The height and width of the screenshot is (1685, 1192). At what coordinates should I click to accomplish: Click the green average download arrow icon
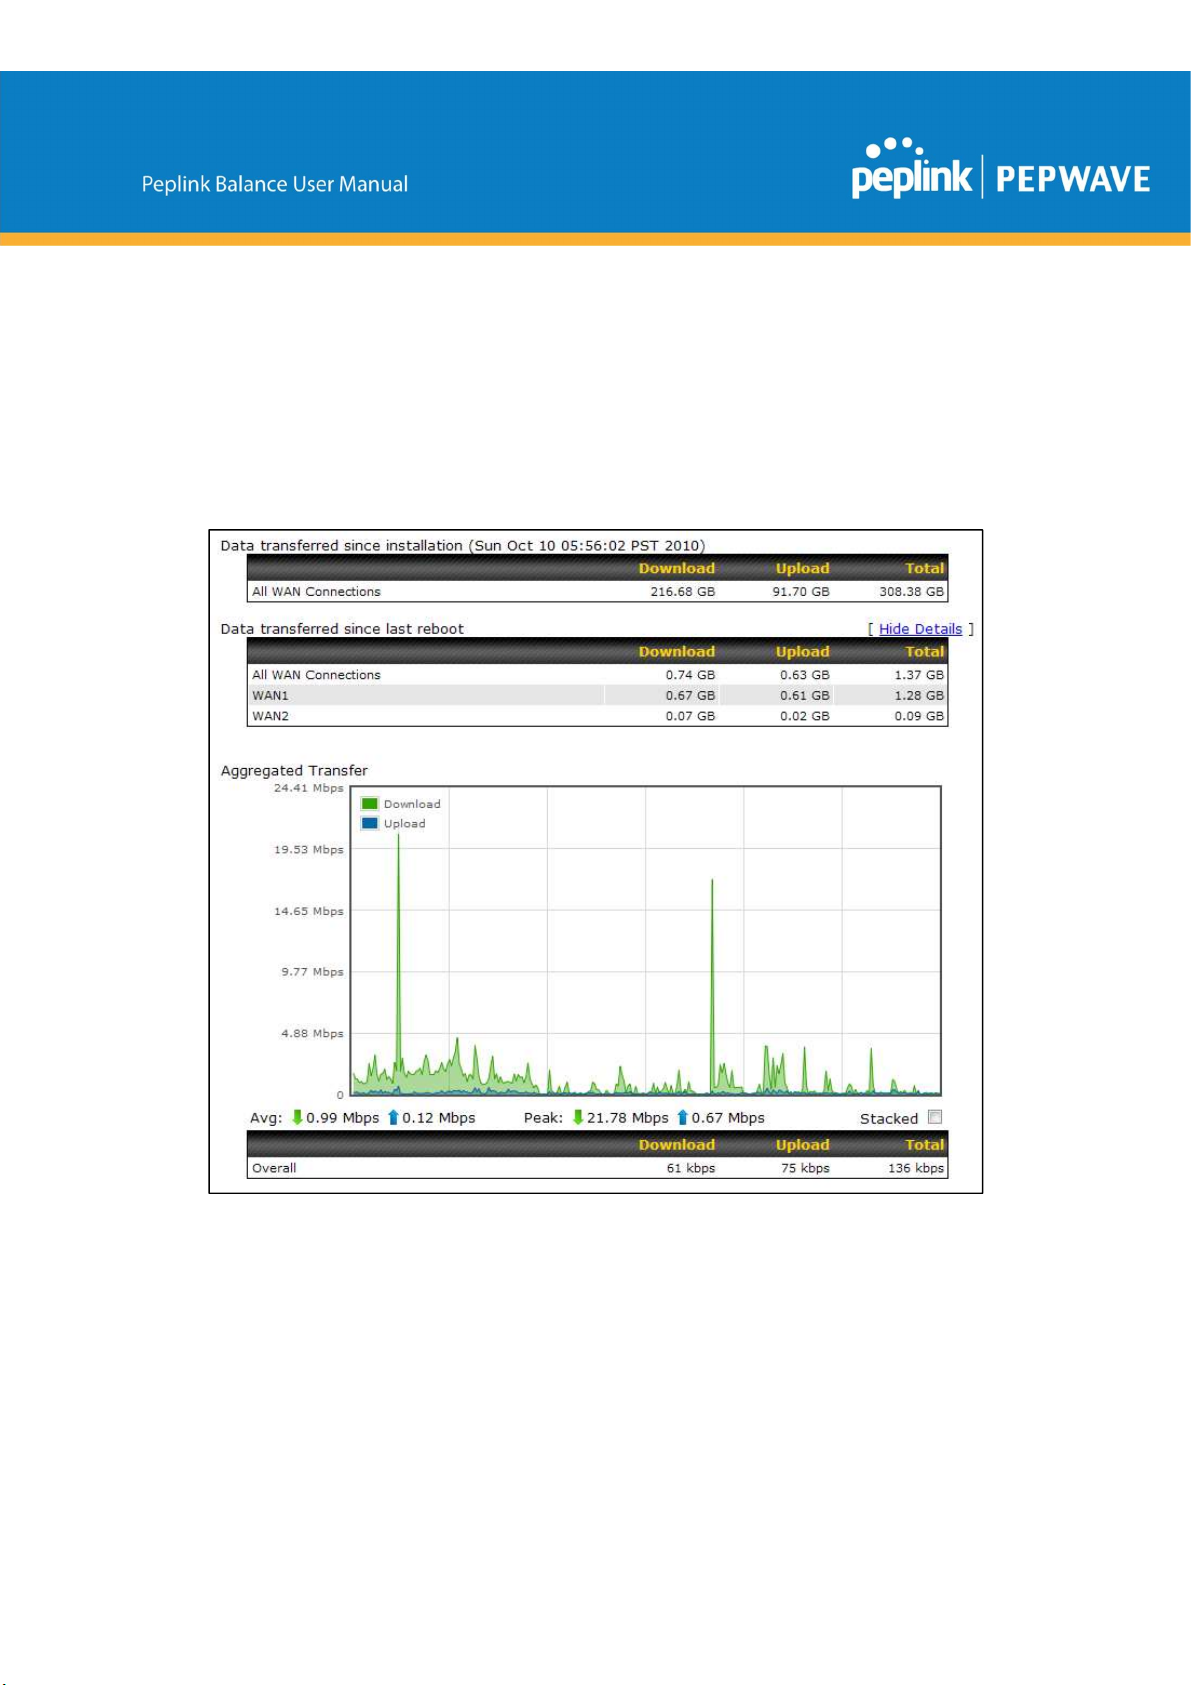click(x=297, y=1117)
